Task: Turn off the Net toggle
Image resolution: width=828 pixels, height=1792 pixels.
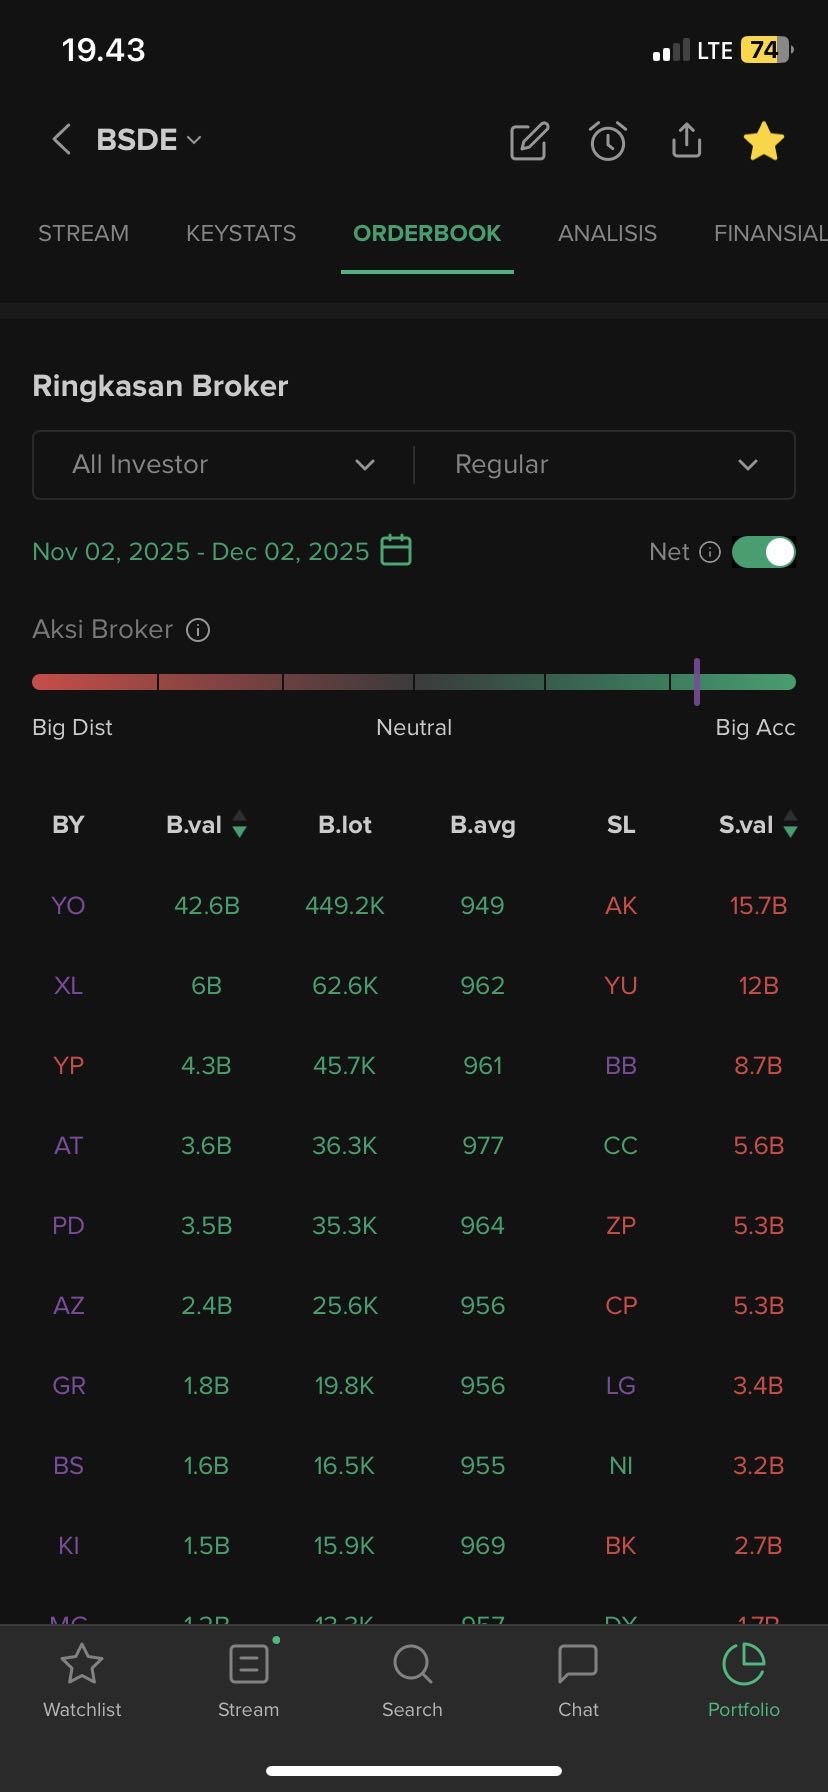Action: pyautogui.click(x=764, y=552)
